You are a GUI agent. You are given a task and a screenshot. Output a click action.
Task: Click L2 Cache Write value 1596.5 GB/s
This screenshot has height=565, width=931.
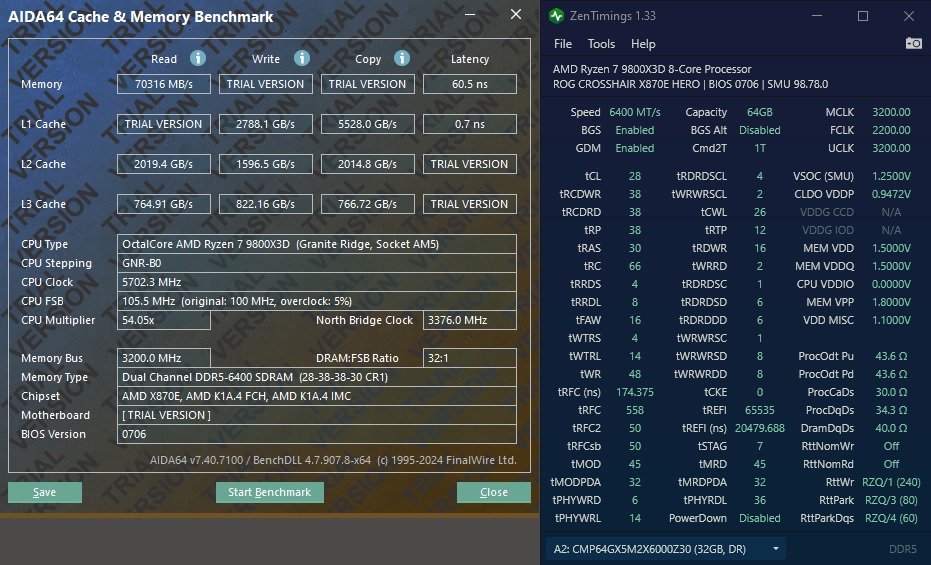pos(266,164)
